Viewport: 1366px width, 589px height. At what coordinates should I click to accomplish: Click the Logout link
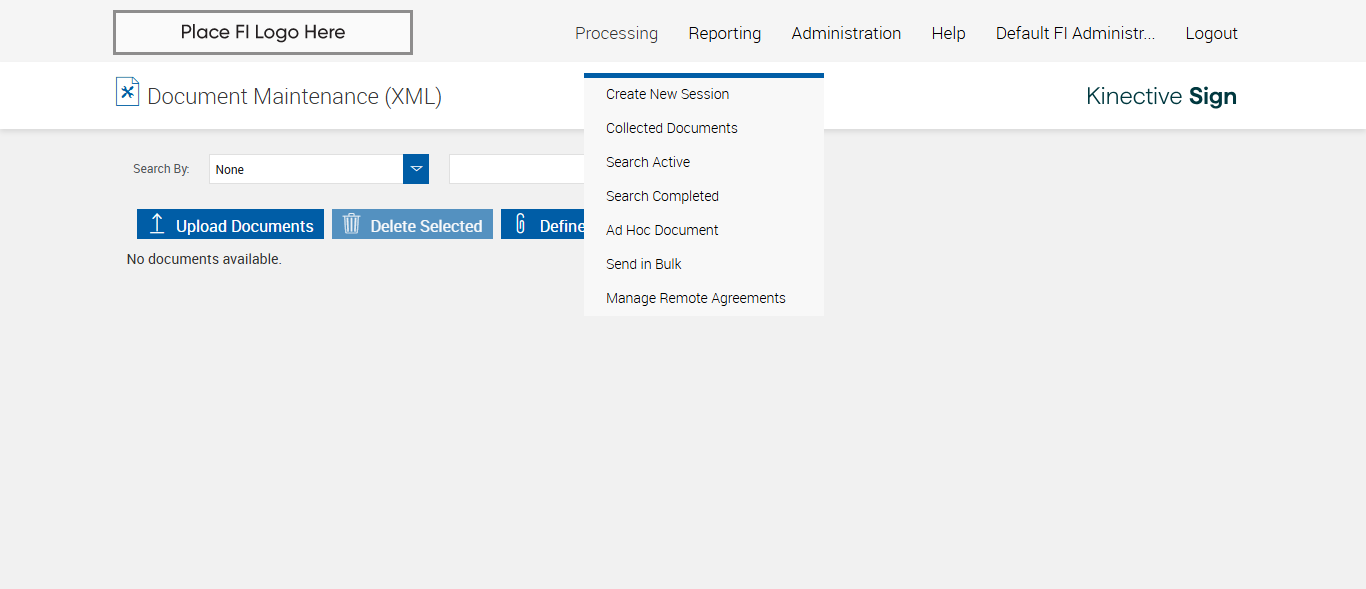[1211, 33]
